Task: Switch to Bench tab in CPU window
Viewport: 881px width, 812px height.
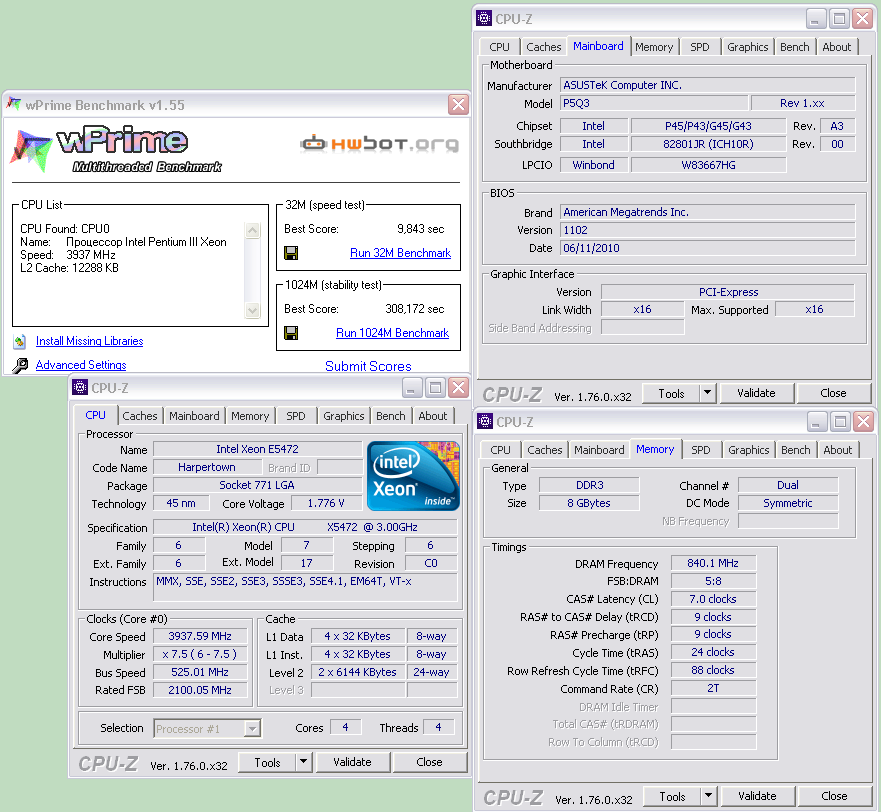Action: pyautogui.click(x=390, y=416)
